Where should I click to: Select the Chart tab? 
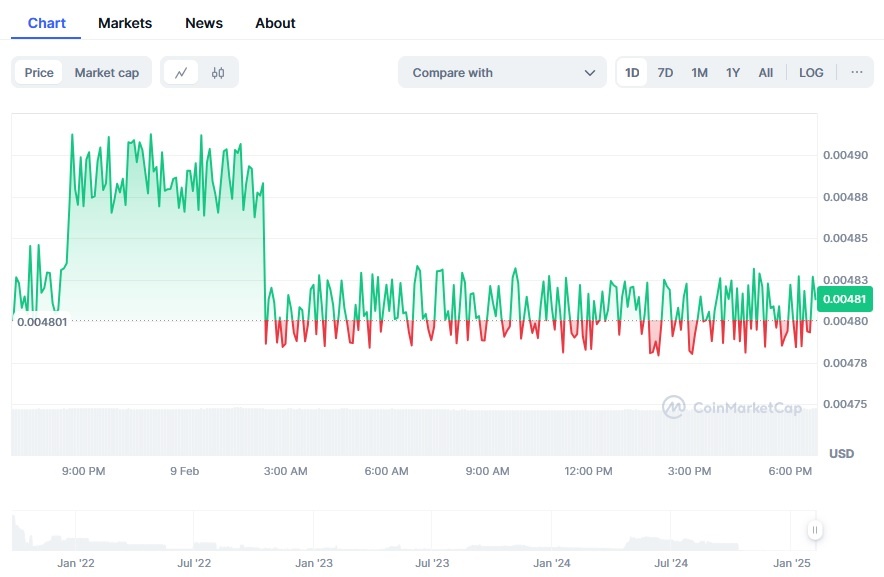click(x=47, y=23)
